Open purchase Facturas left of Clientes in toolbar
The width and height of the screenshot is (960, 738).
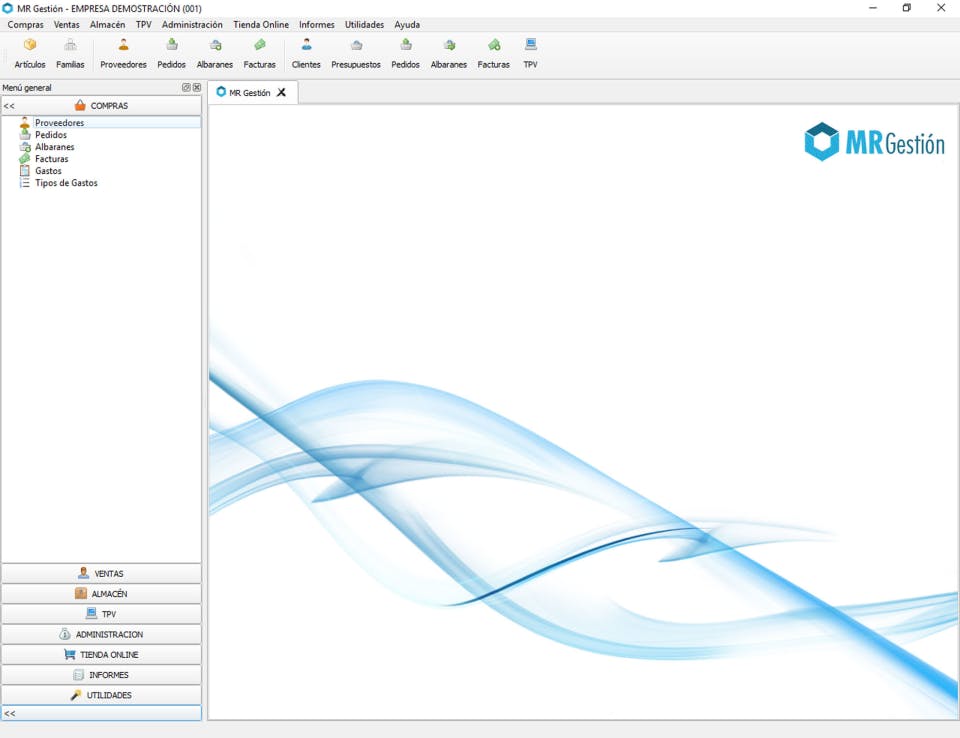pos(260,53)
